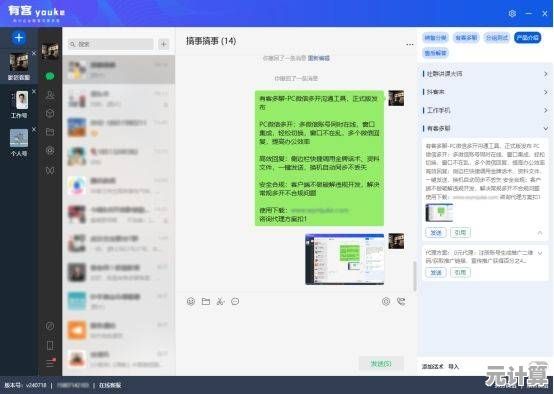Image resolution: width=554 pixels, height=394 pixels.
Task: Click the 有客 youke logo in title bar
Action: pyautogui.click(x=37, y=13)
